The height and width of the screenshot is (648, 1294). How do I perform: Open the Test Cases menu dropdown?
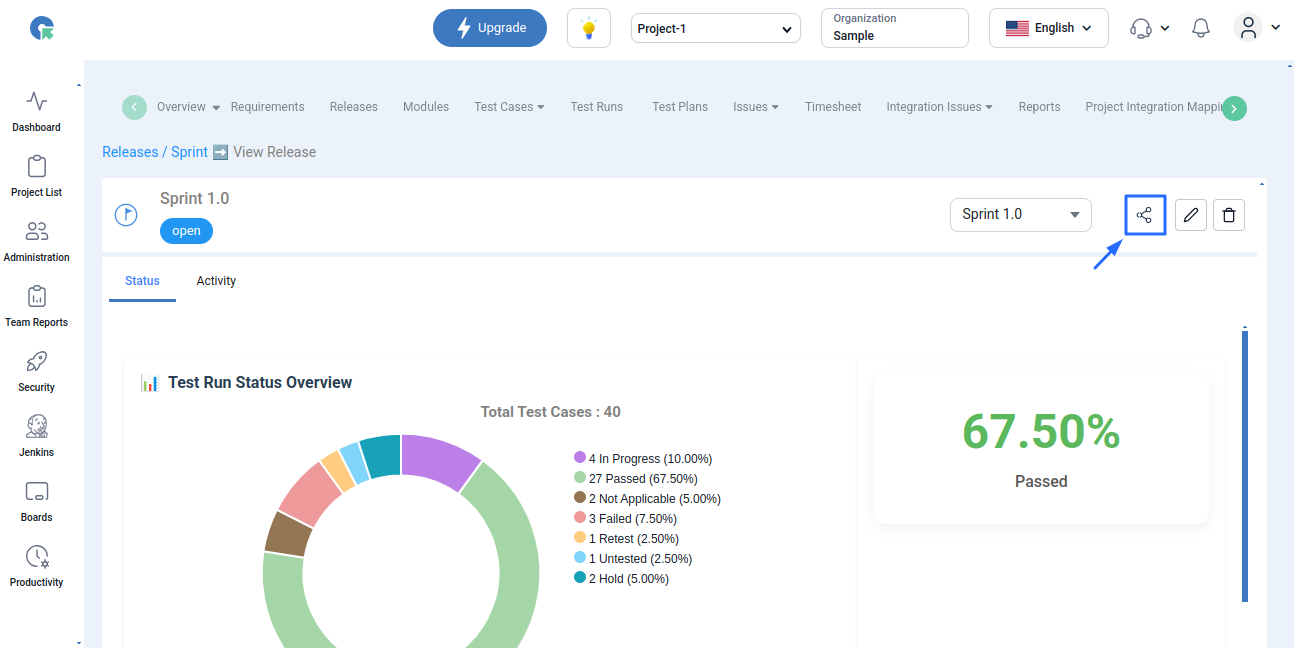pos(509,107)
